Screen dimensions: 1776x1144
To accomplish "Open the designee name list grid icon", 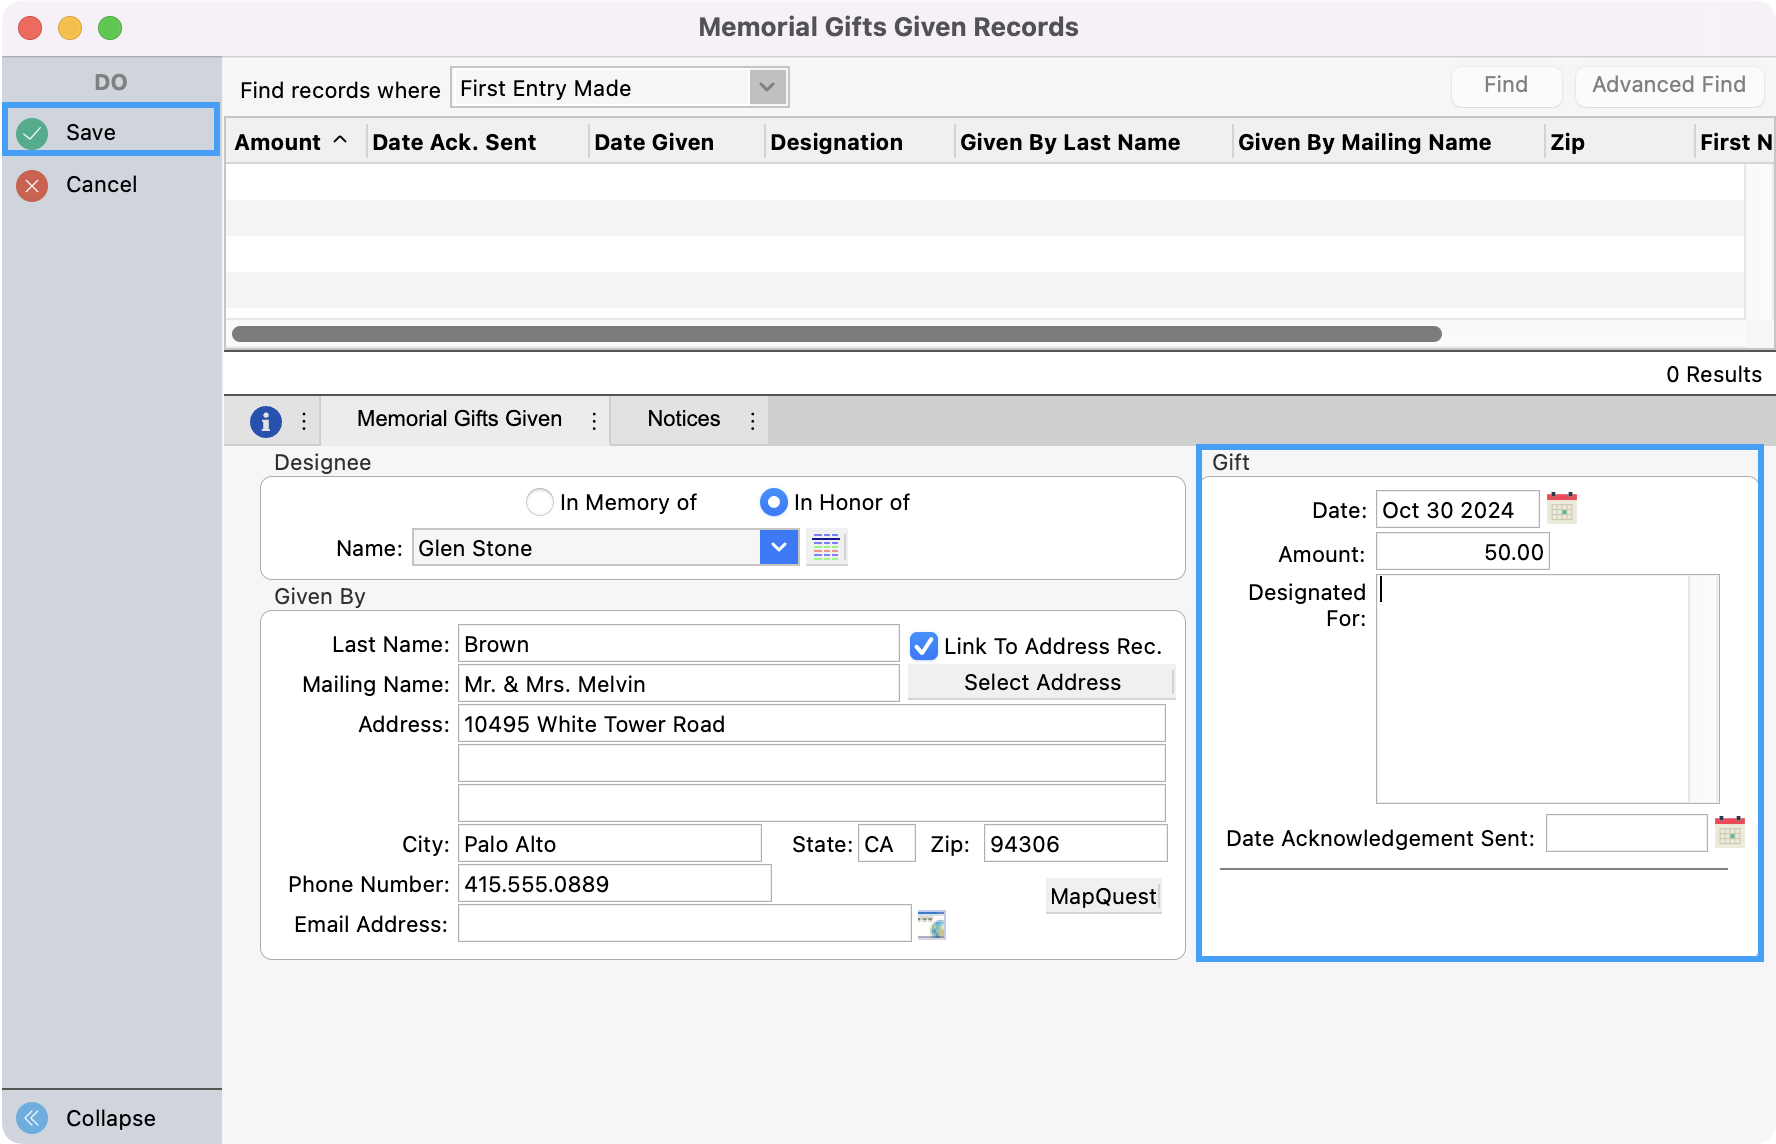I will [826, 547].
